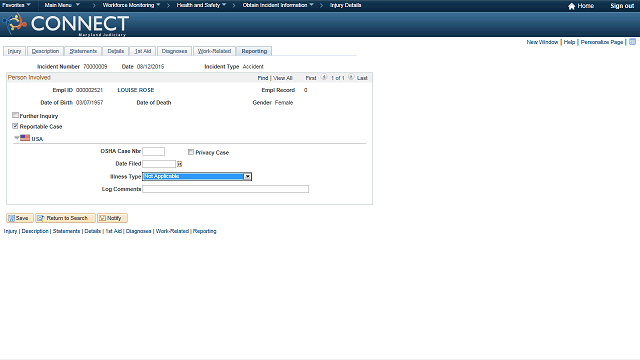Click the bottom Description page link

pos(35,231)
